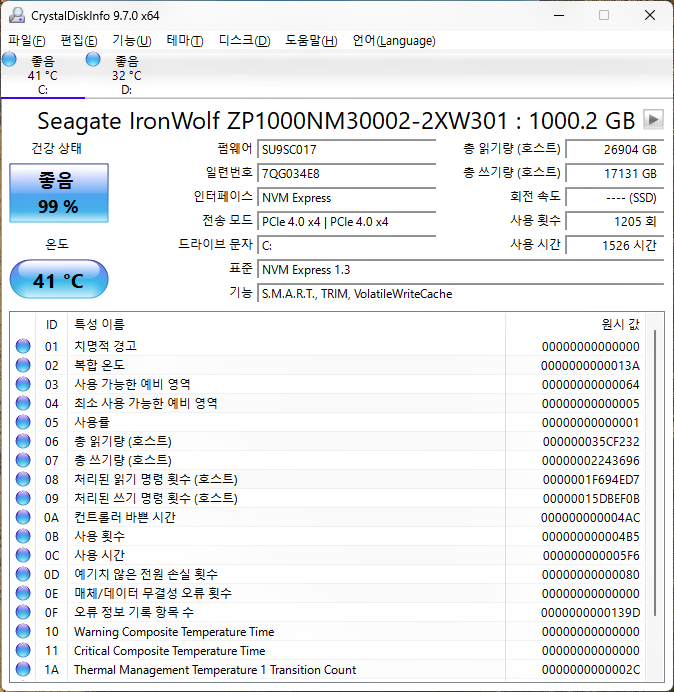This screenshot has width=674, height=692.
Task: Click status circle of 0B 사용 횟수
Action: pyautogui.click(x=23, y=536)
